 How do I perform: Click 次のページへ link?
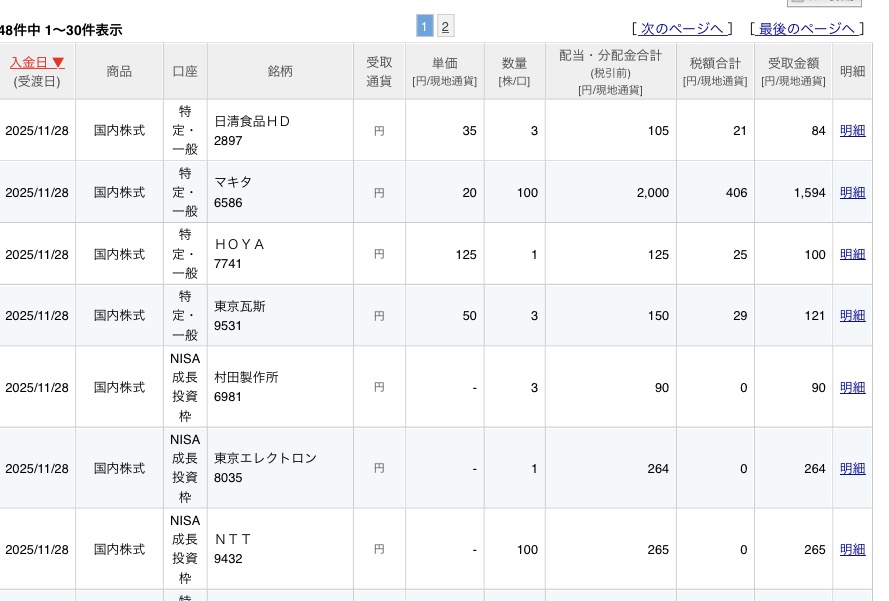click(x=682, y=28)
